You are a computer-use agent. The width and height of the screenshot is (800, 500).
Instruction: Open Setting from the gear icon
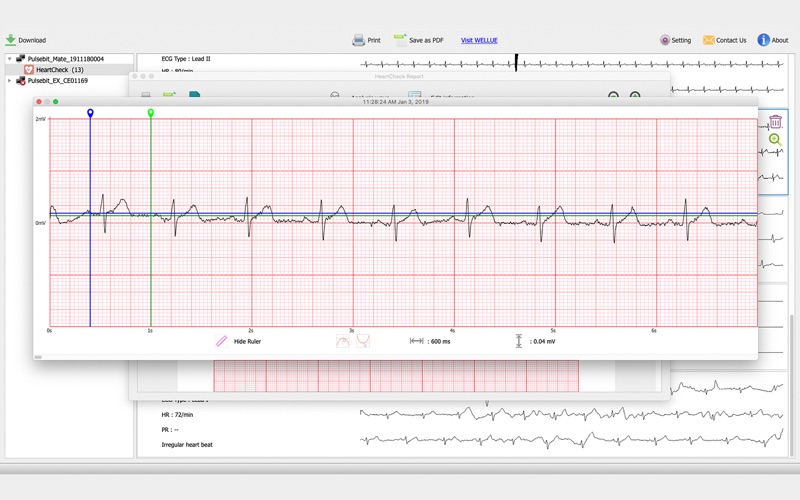tap(665, 40)
